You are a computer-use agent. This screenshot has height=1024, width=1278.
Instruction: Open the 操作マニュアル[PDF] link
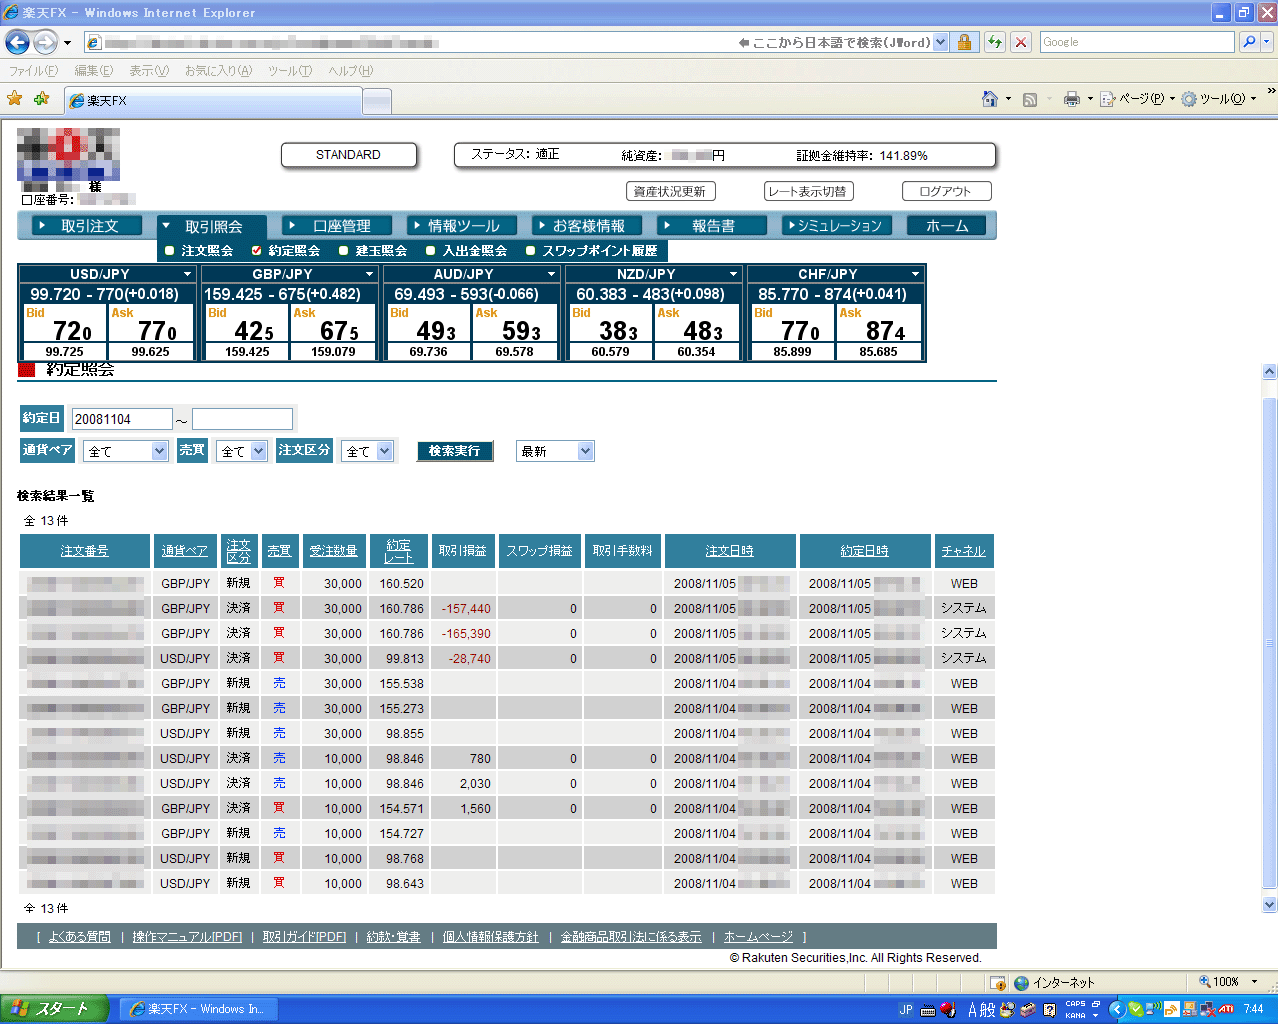pyautogui.click(x=187, y=937)
